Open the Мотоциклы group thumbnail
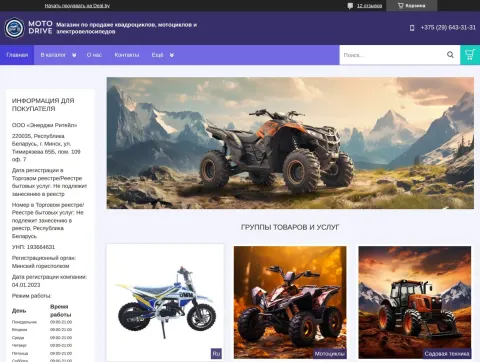This screenshot has height=362, width=480. pos(290,302)
